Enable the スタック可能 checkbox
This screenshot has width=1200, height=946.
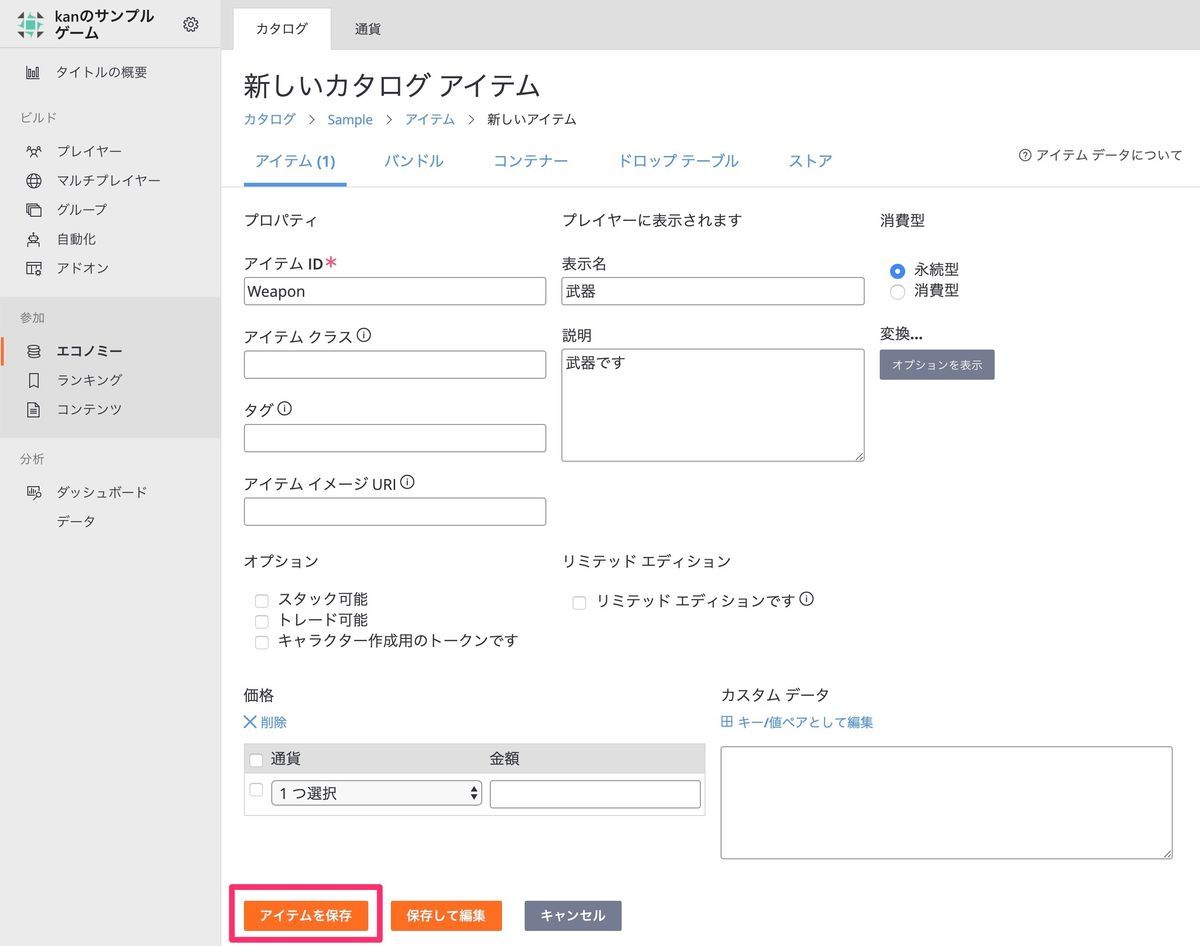[261, 600]
